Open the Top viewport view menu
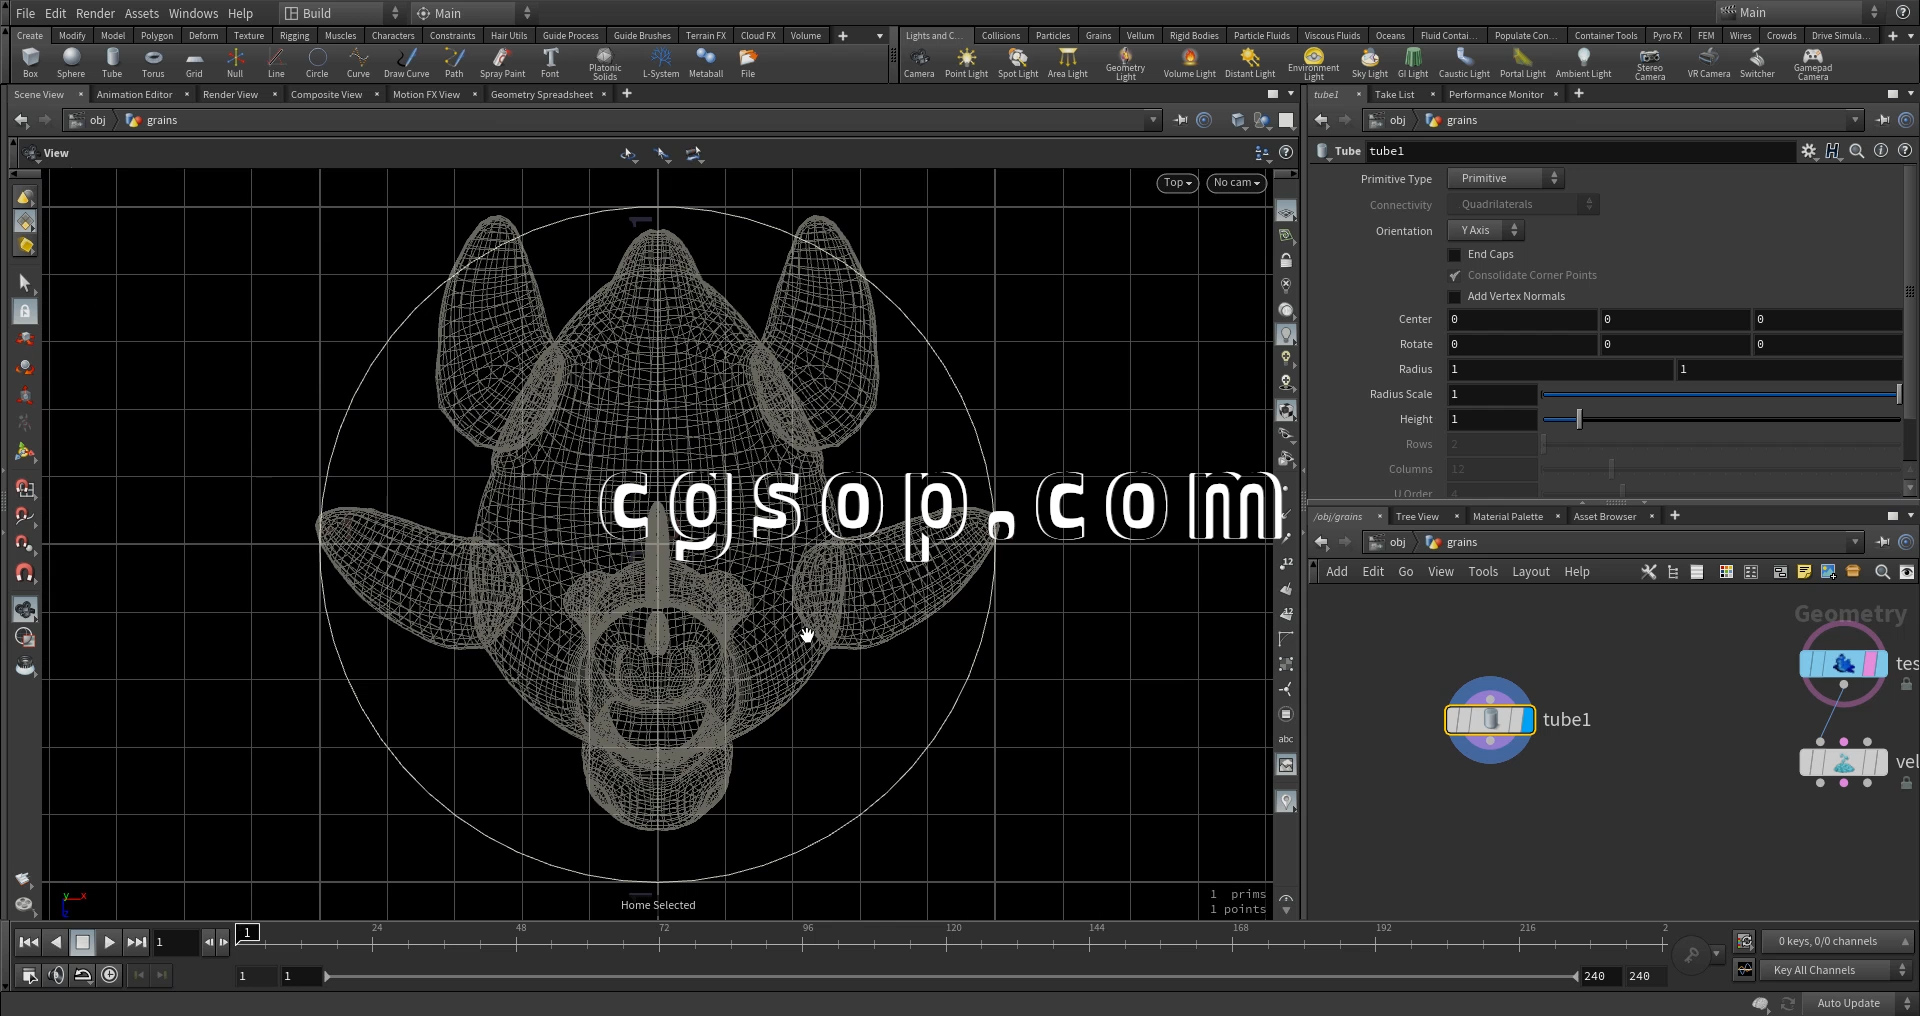 pyautogui.click(x=1178, y=183)
